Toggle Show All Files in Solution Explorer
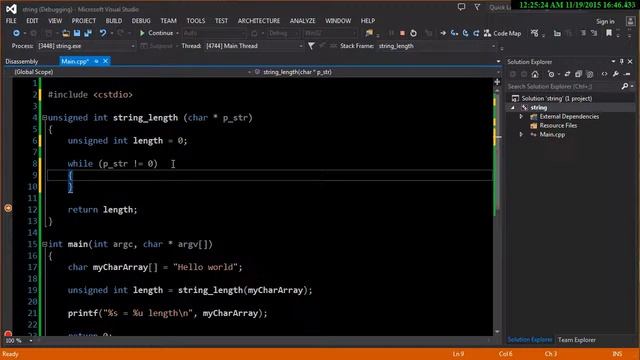 pos(589,74)
